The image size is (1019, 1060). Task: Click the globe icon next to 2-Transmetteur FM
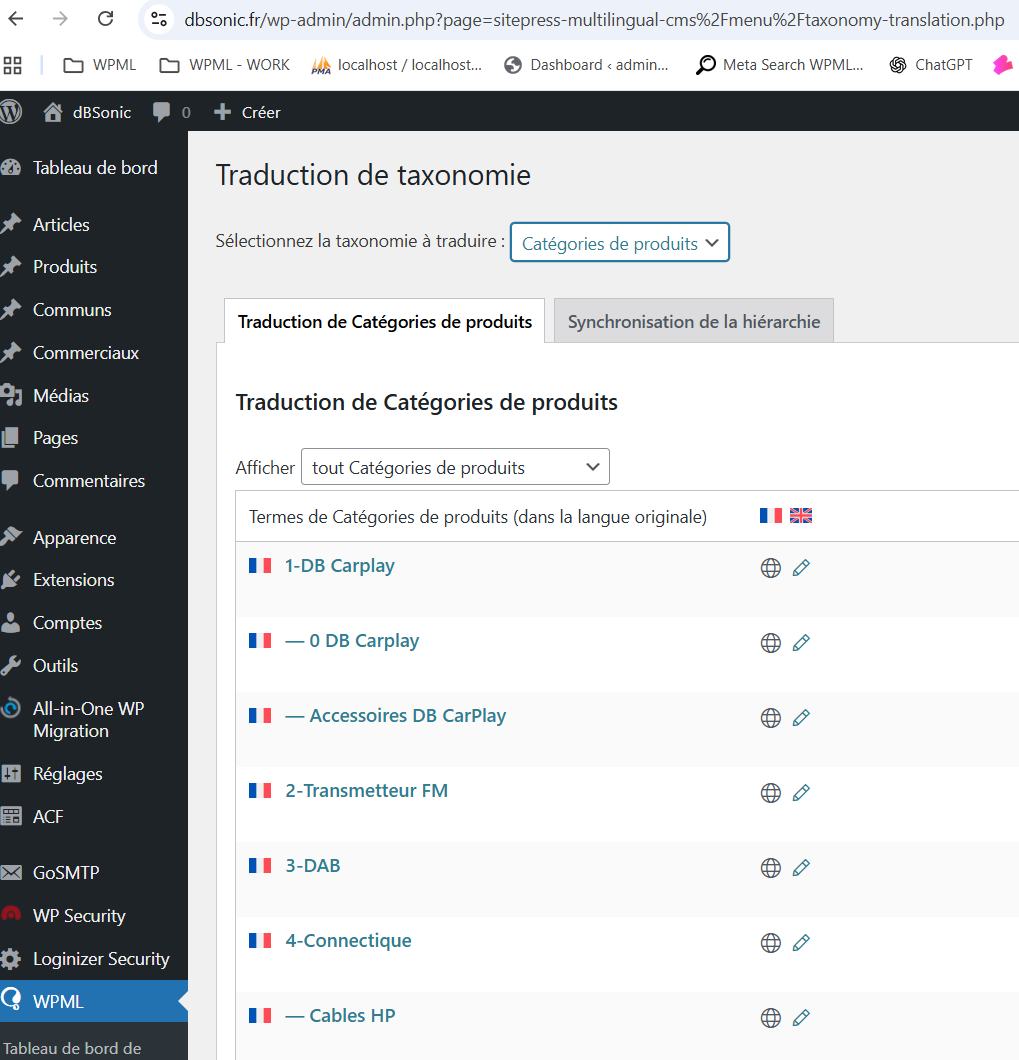770,793
